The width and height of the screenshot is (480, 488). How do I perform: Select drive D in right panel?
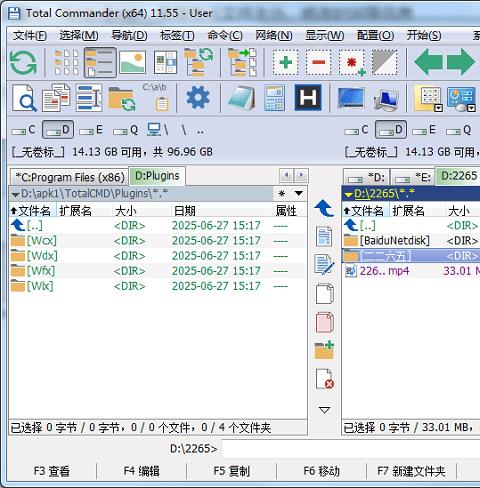(x=391, y=130)
